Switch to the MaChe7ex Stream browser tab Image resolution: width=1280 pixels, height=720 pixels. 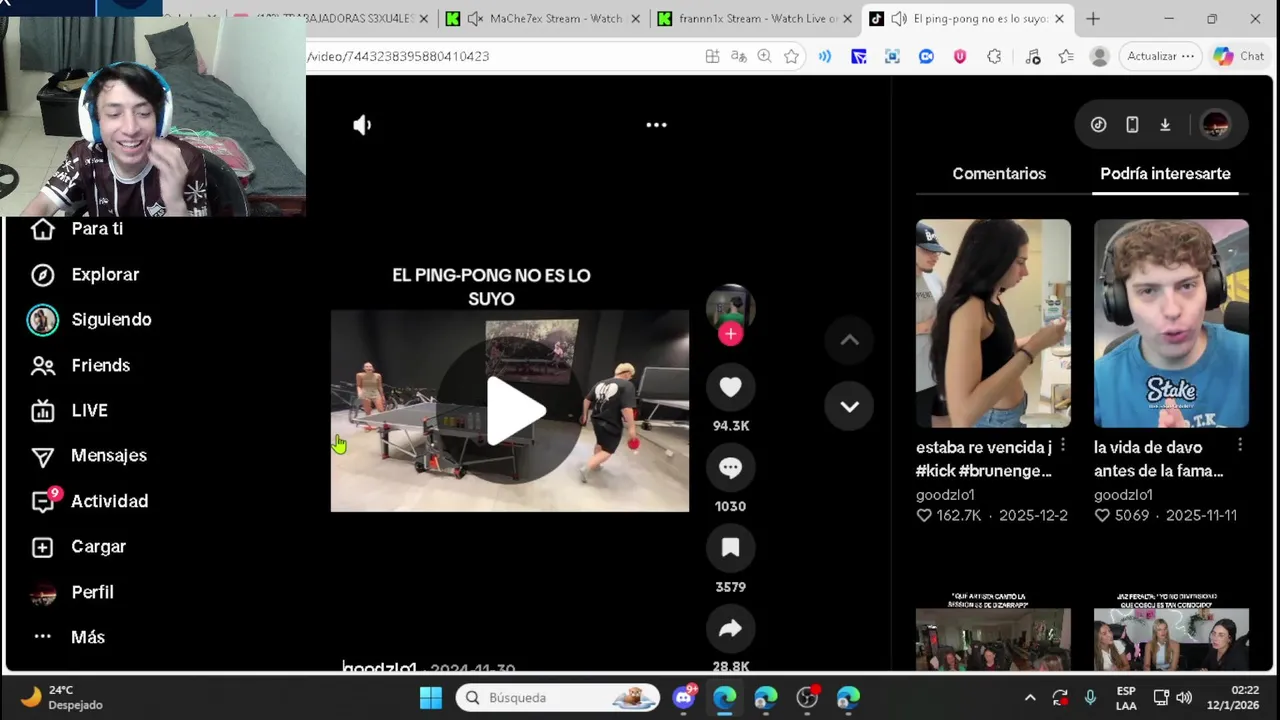545,18
